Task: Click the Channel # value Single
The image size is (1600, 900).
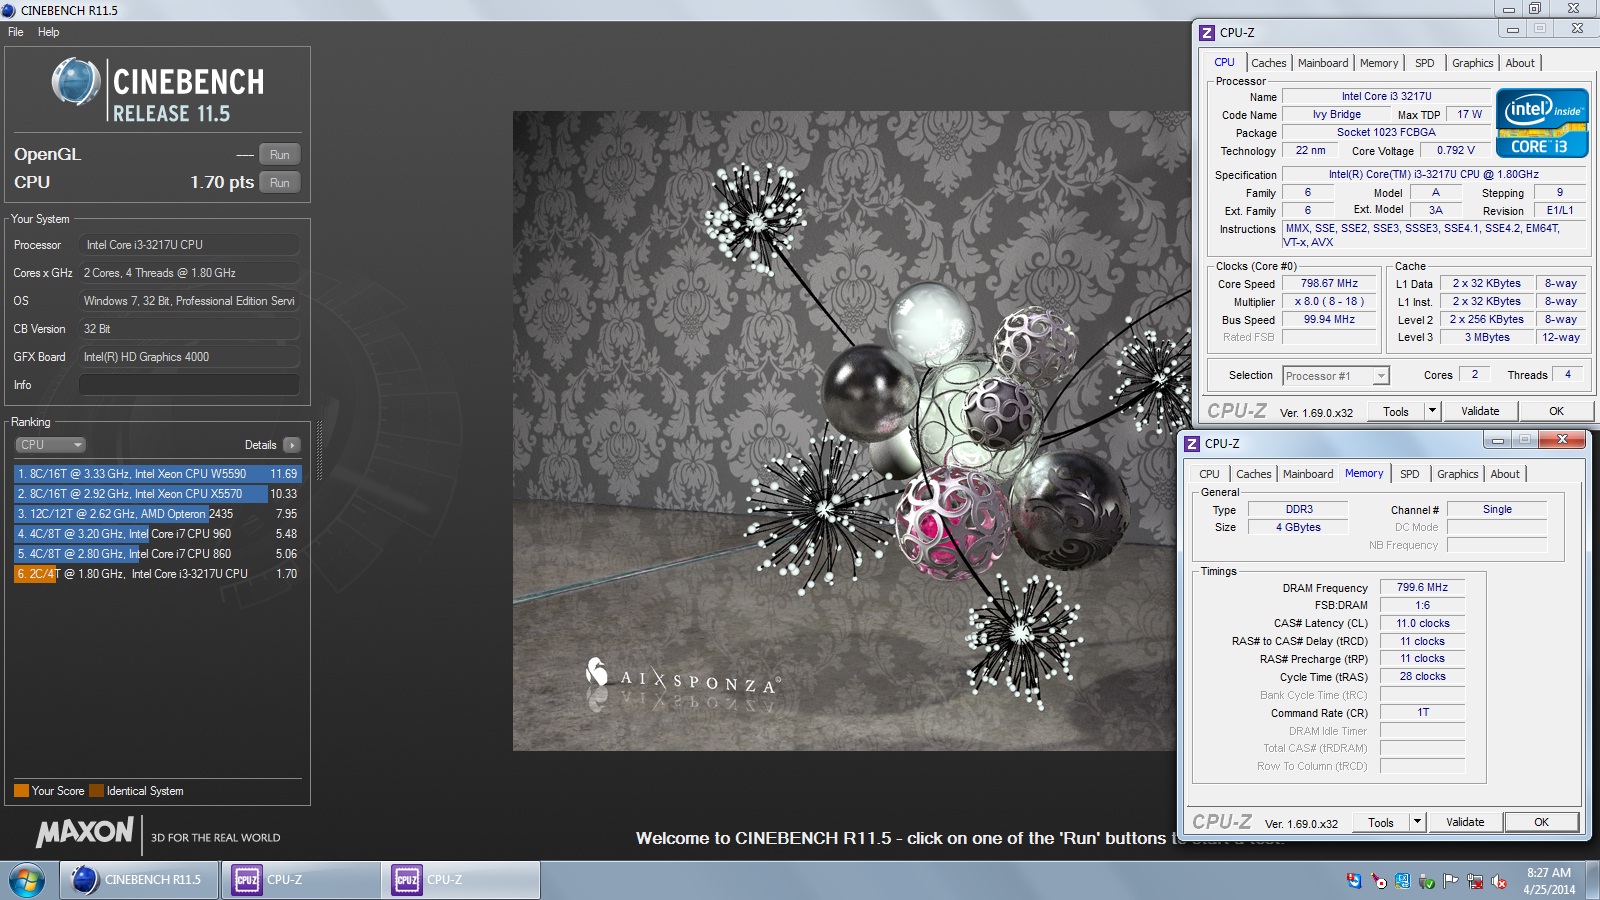Action: pos(1497,510)
